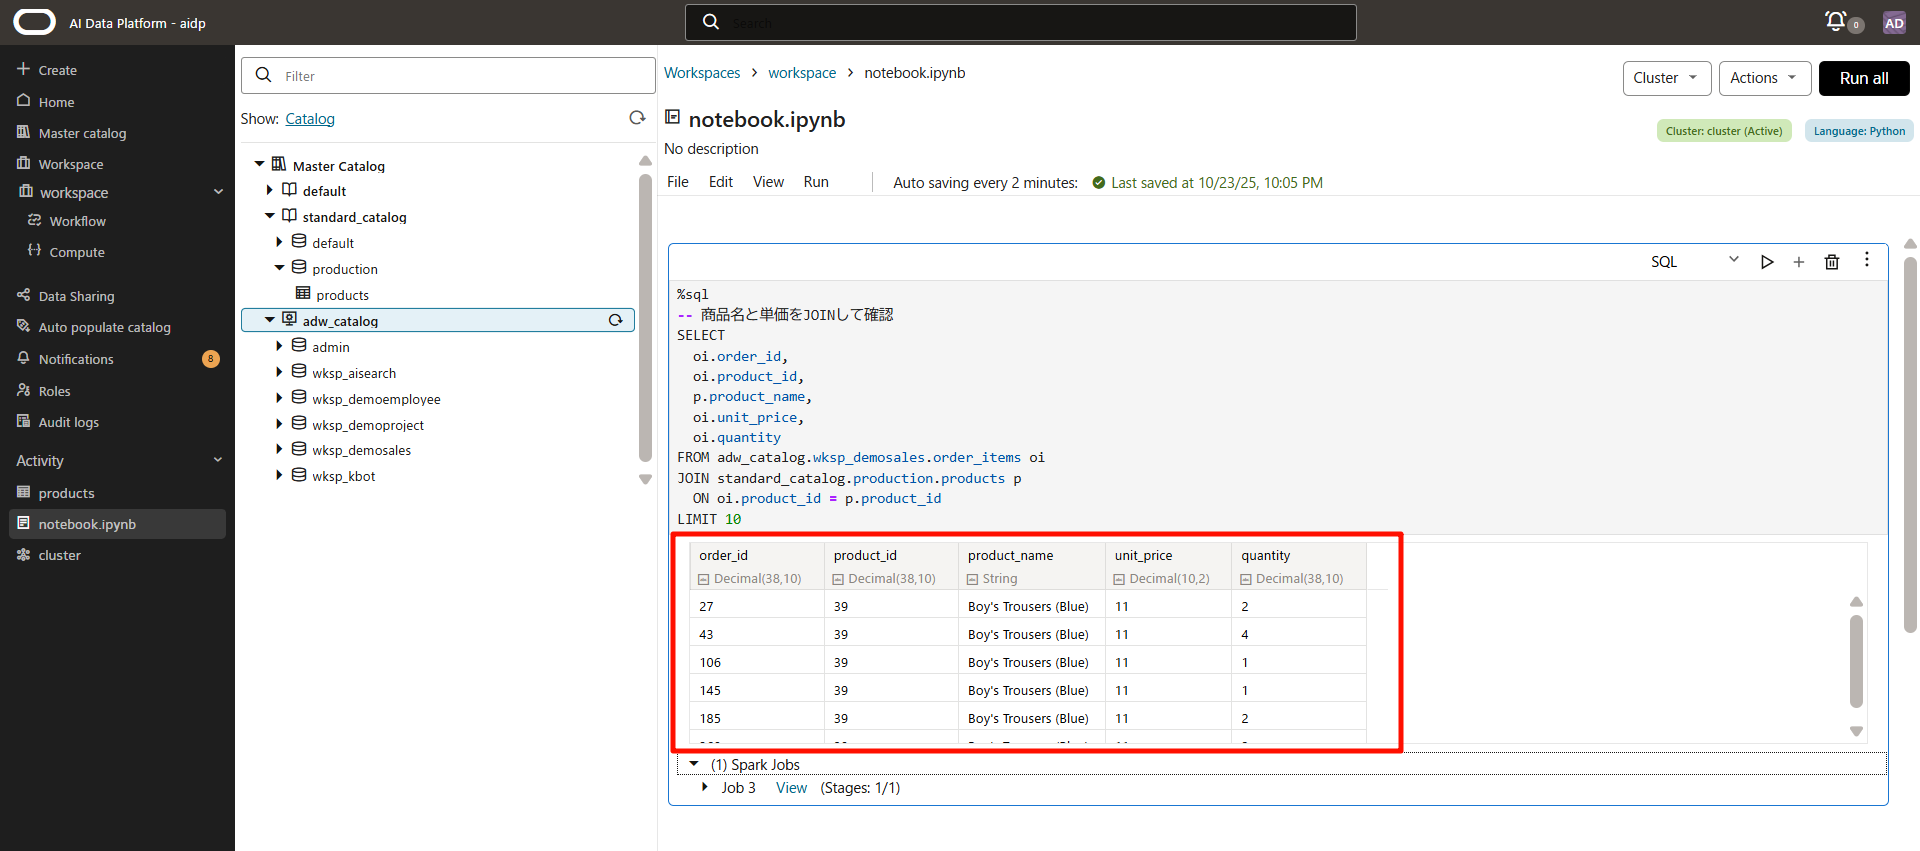Click the View link for Job 3
Screen dimensions: 1920x851
(x=791, y=788)
